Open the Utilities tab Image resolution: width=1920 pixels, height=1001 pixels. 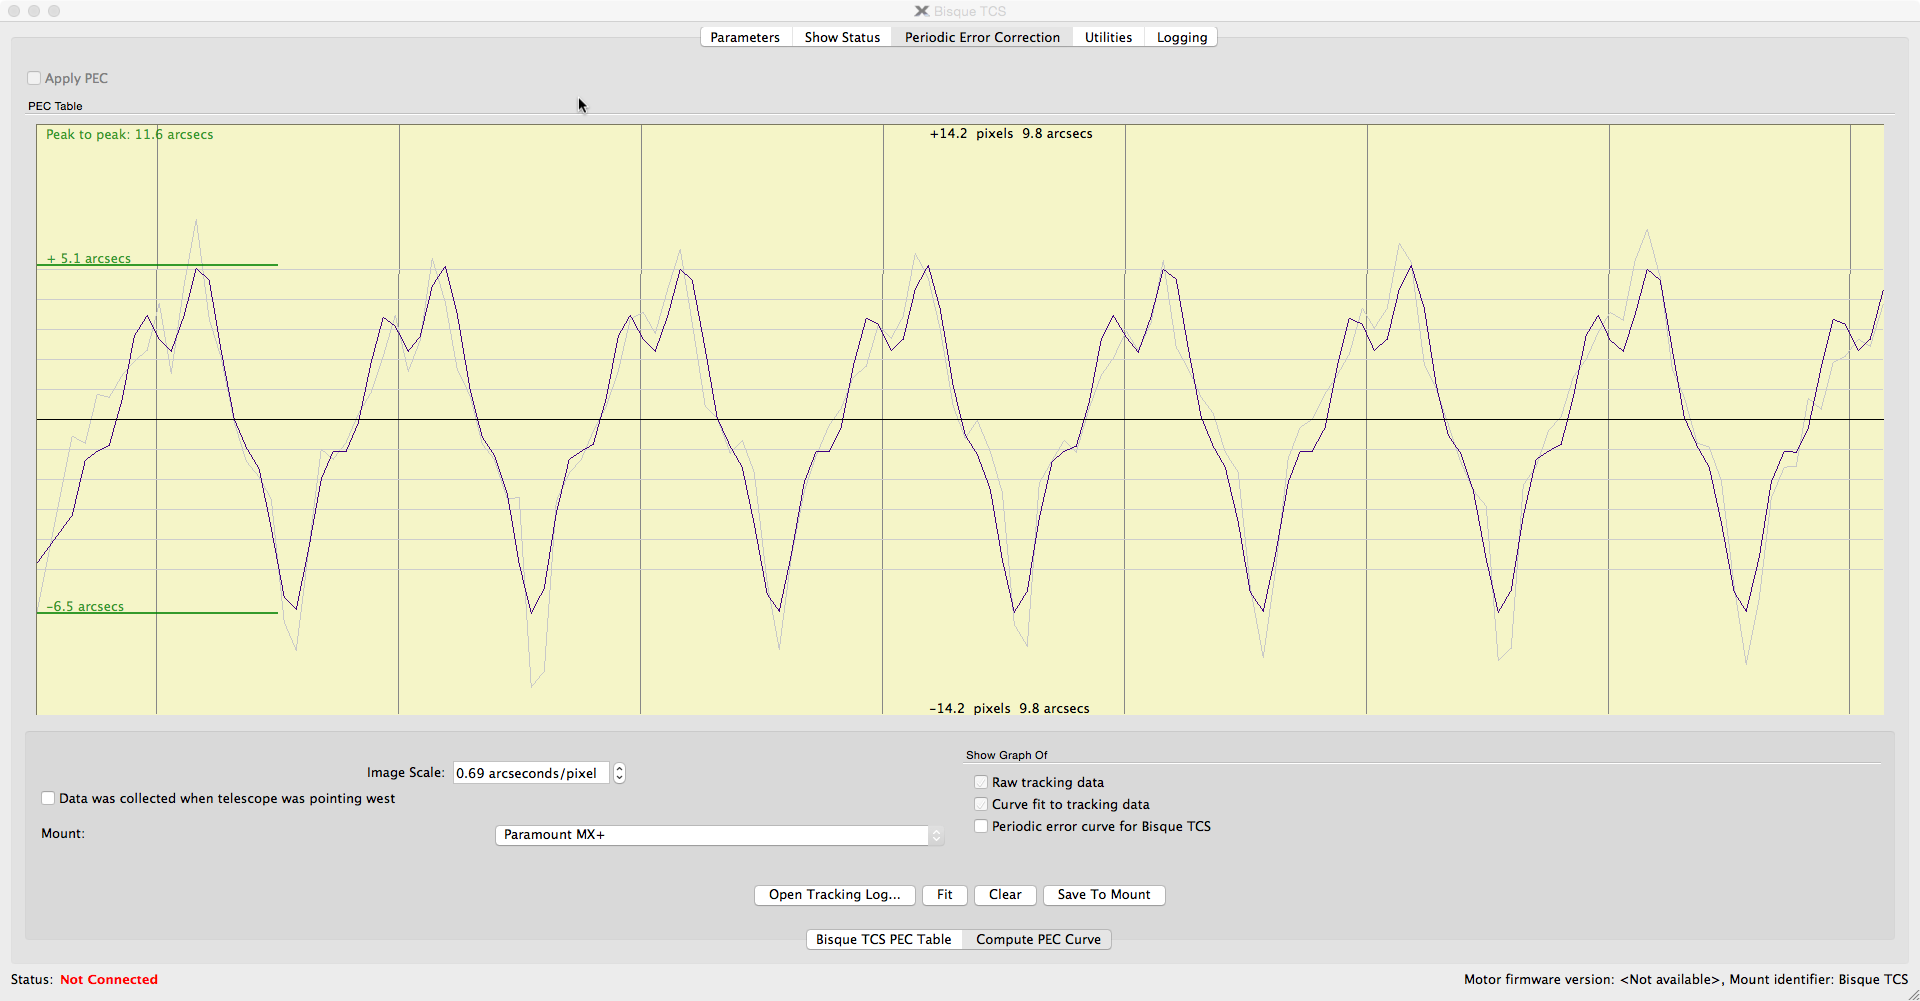coord(1108,37)
